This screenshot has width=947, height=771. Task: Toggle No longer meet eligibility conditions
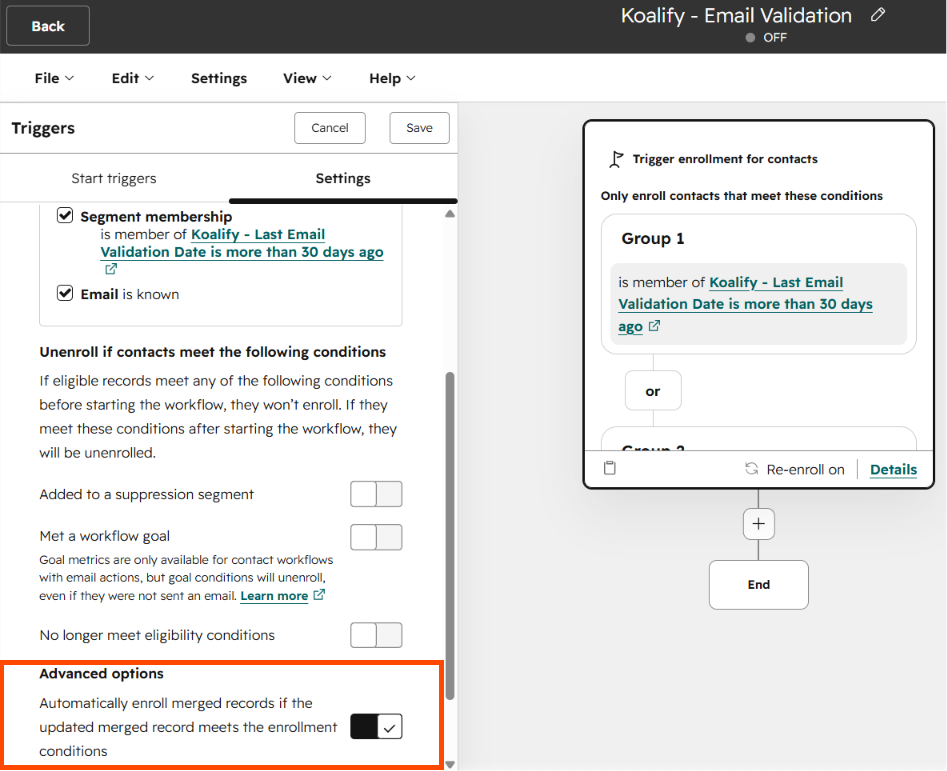click(x=376, y=635)
